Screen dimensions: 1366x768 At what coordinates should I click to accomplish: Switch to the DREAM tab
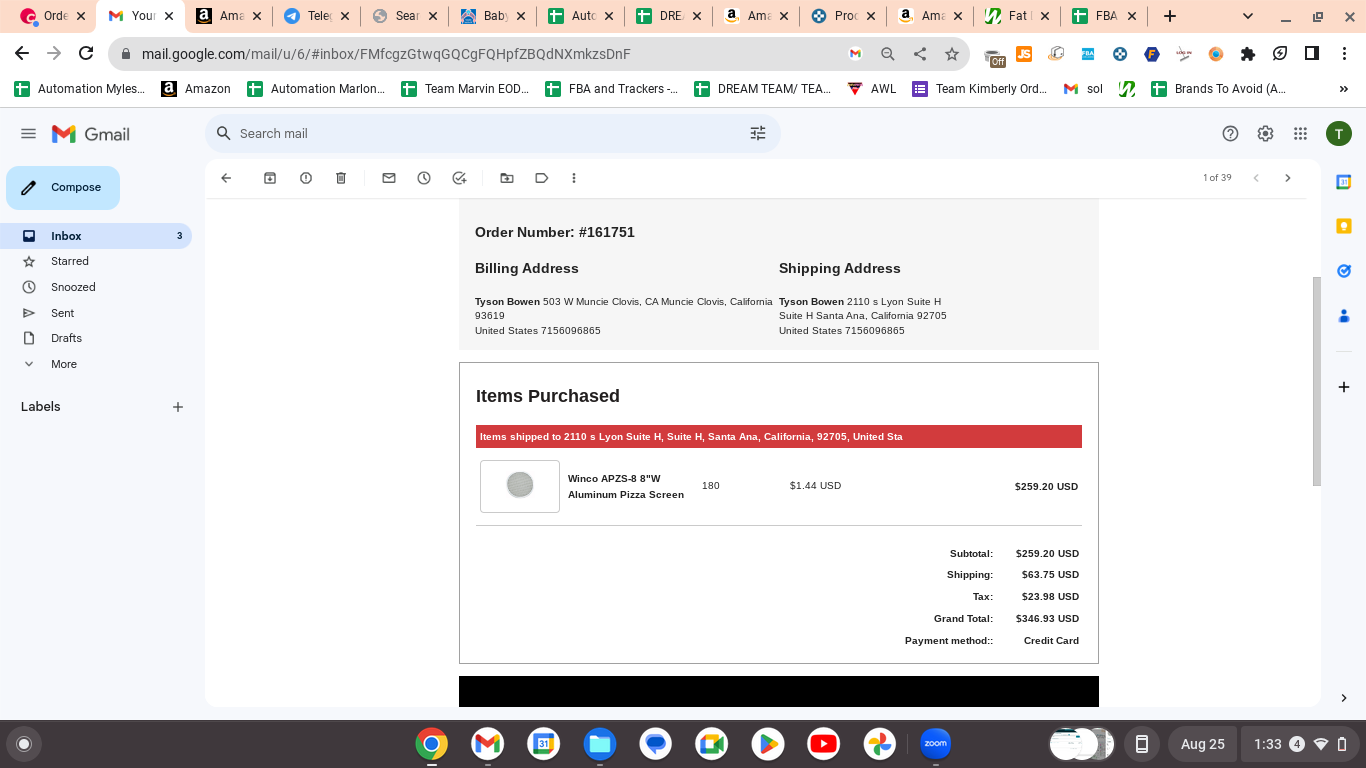click(x=667, y=16)
